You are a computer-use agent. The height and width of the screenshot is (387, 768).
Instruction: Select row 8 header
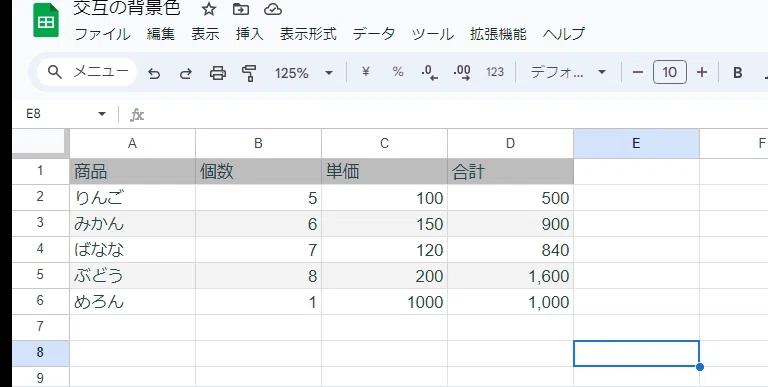click(x=41, y=353)
